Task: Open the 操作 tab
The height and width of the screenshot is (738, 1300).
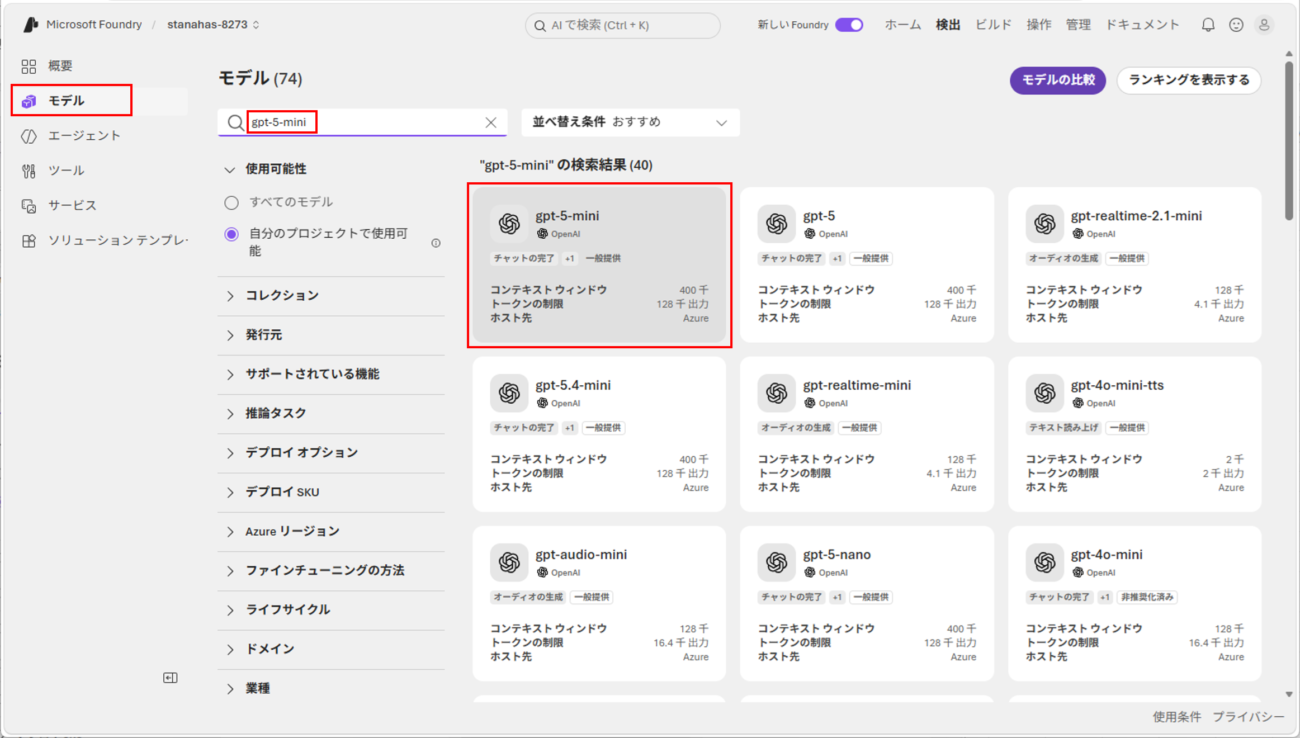Action: point(1039,25)
